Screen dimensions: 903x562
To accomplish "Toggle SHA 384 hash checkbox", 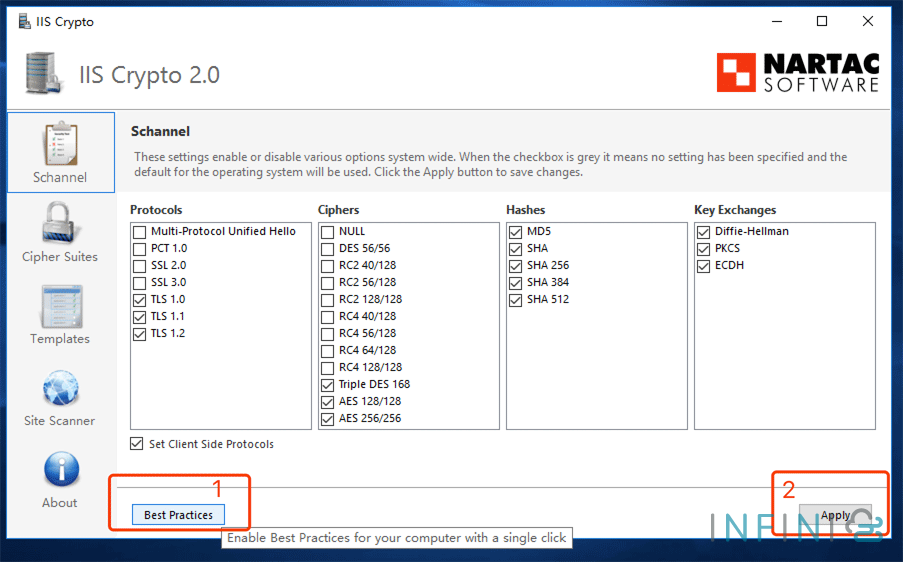I will click(515, 283).
